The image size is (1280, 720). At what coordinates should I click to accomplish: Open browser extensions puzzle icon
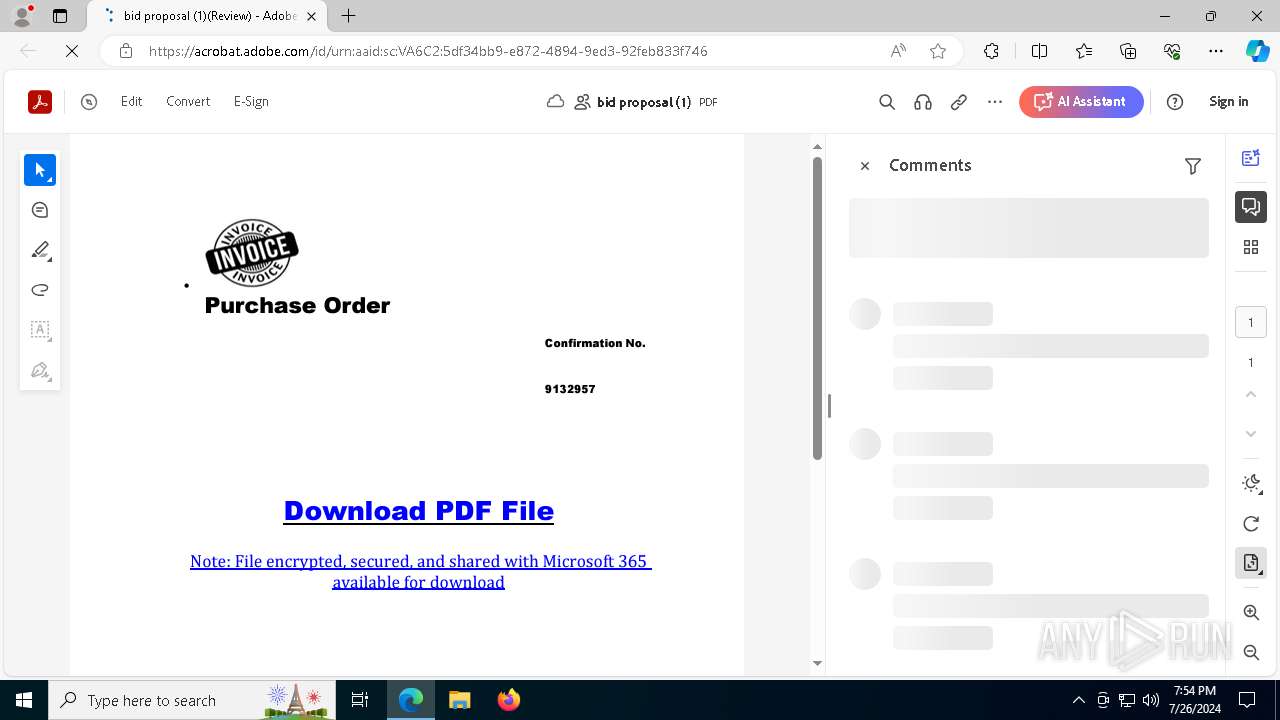click(991, 51)
